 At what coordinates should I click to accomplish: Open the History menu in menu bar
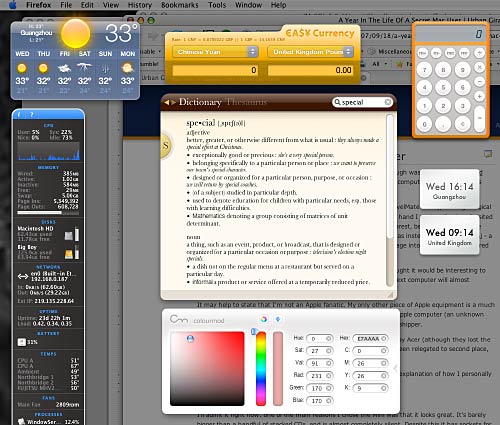pos(140,5)
